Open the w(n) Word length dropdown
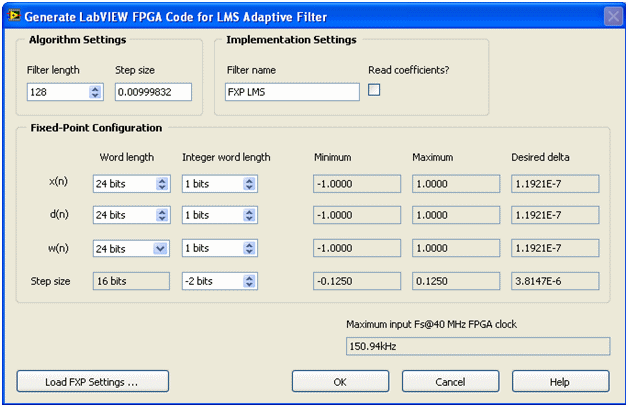 (x=161, y=249)
